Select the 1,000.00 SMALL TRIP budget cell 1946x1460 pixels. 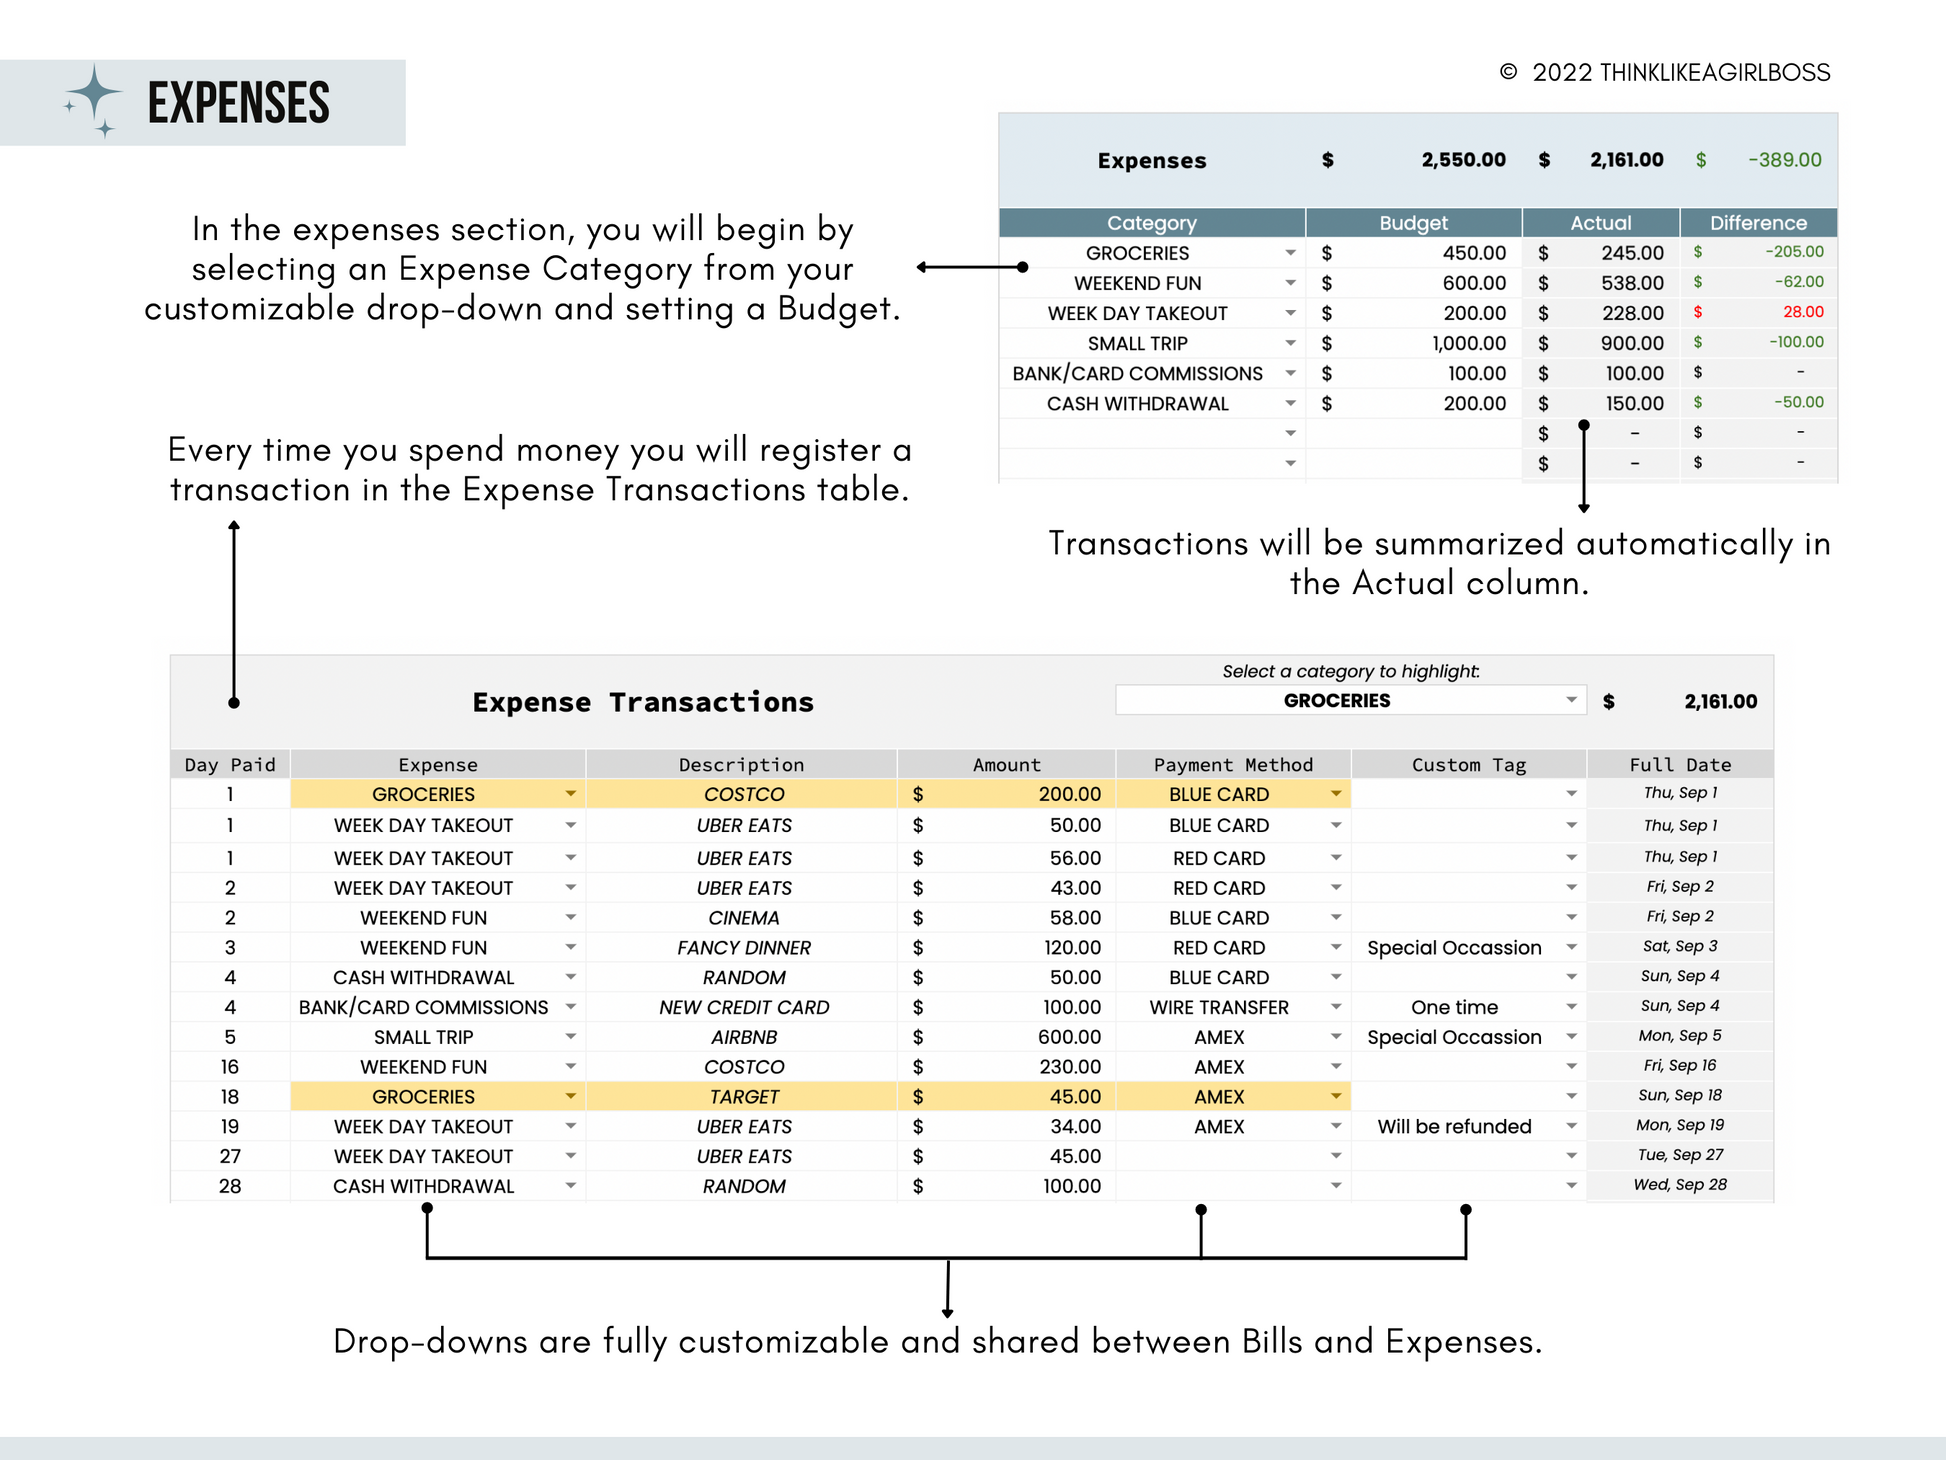[1468, 343]
